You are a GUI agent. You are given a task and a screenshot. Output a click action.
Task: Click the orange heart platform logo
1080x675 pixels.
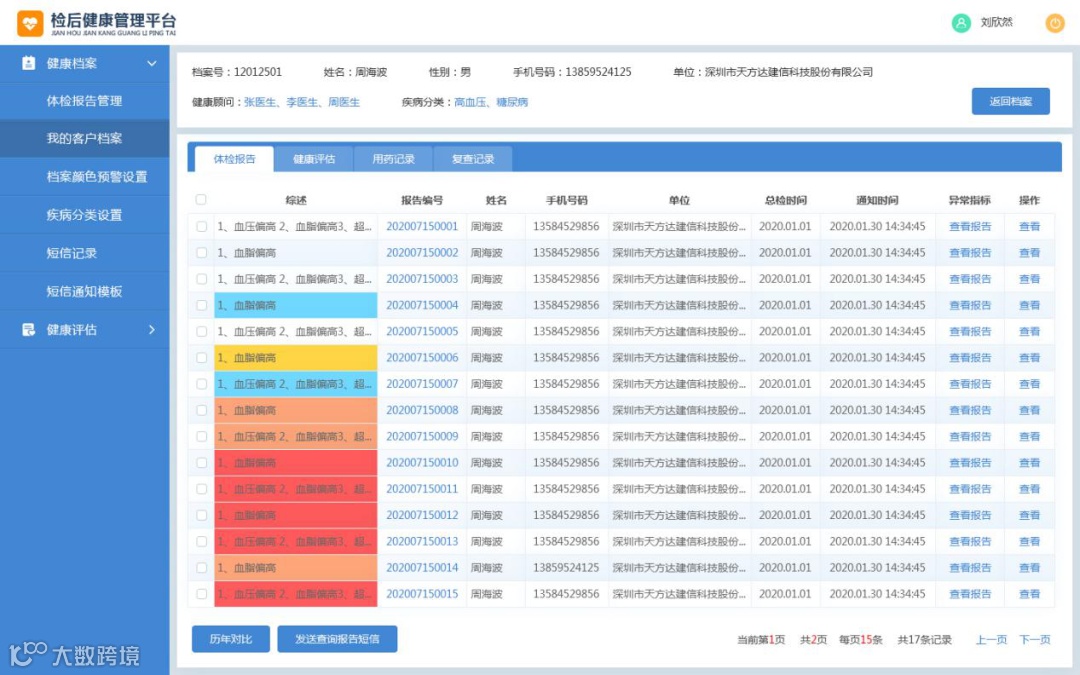point(30,23)
